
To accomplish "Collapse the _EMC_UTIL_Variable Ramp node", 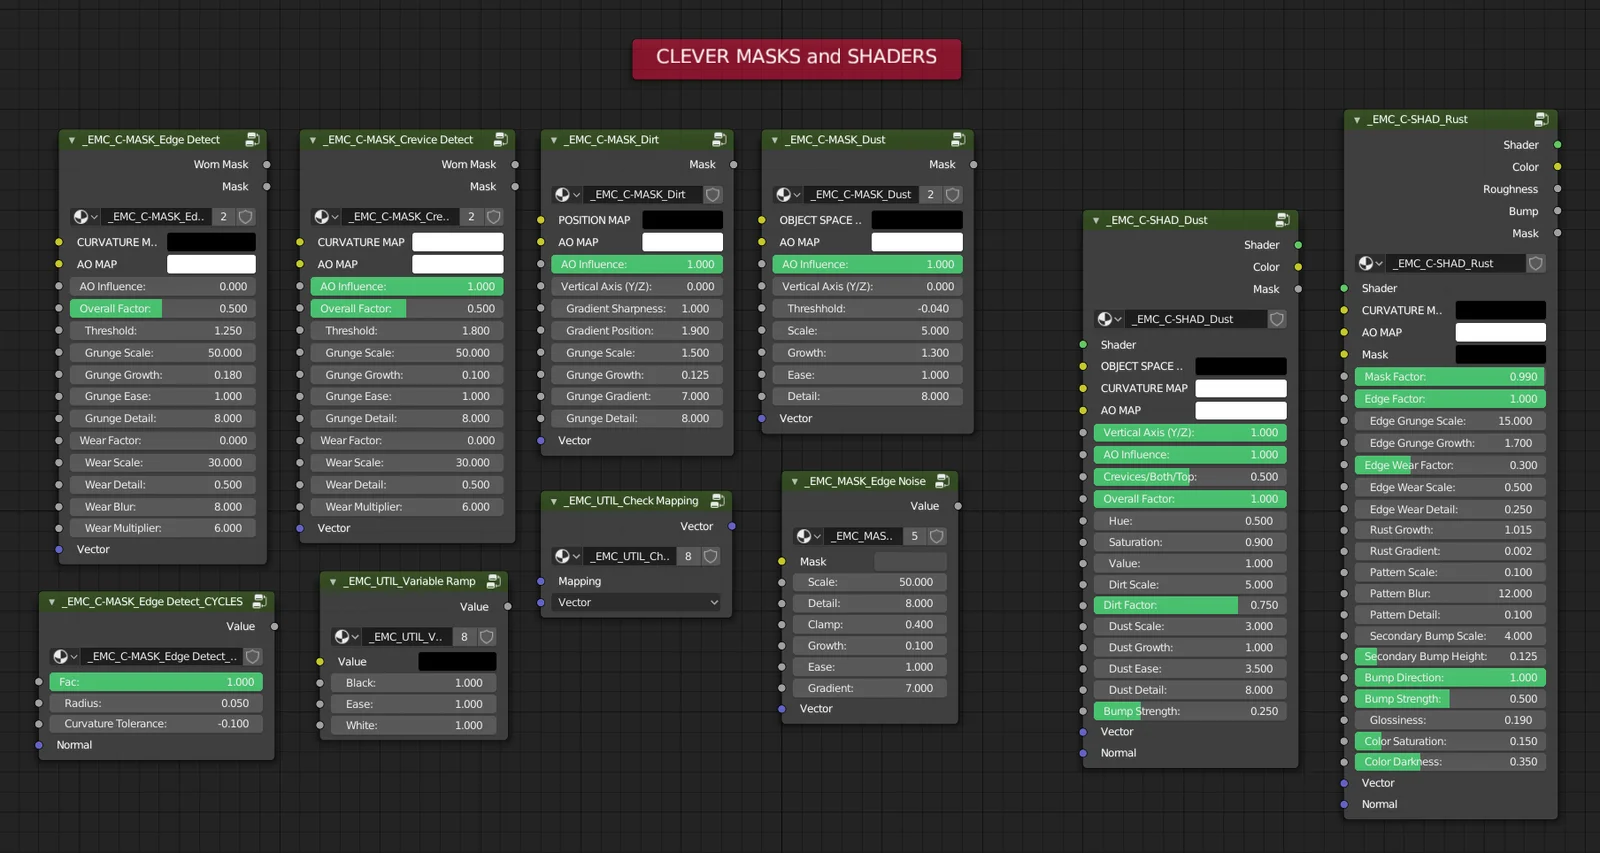I will [x=333, y=581].
